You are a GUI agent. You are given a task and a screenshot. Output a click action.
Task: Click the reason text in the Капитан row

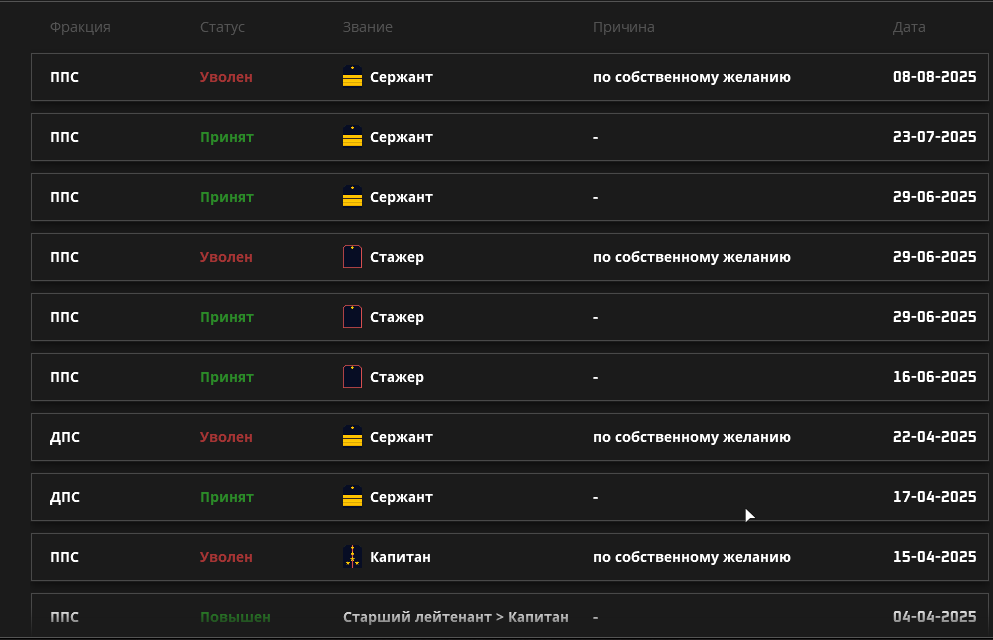coord(692,557)
